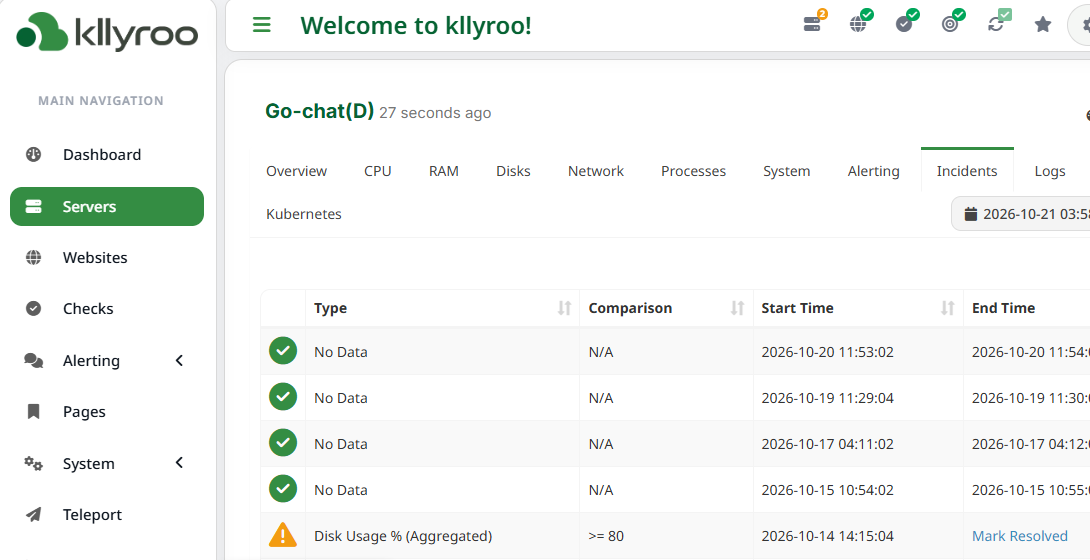Click the refresh sync icon in header

click(x=996, y=24)
